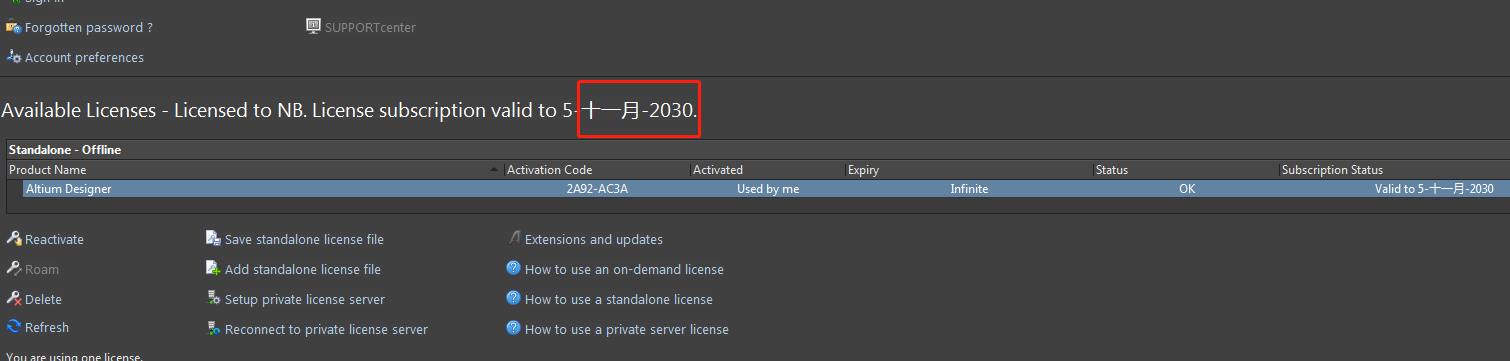Click 'You are using one license.' text
The image size is (1510, 361).
pos(74,357)
